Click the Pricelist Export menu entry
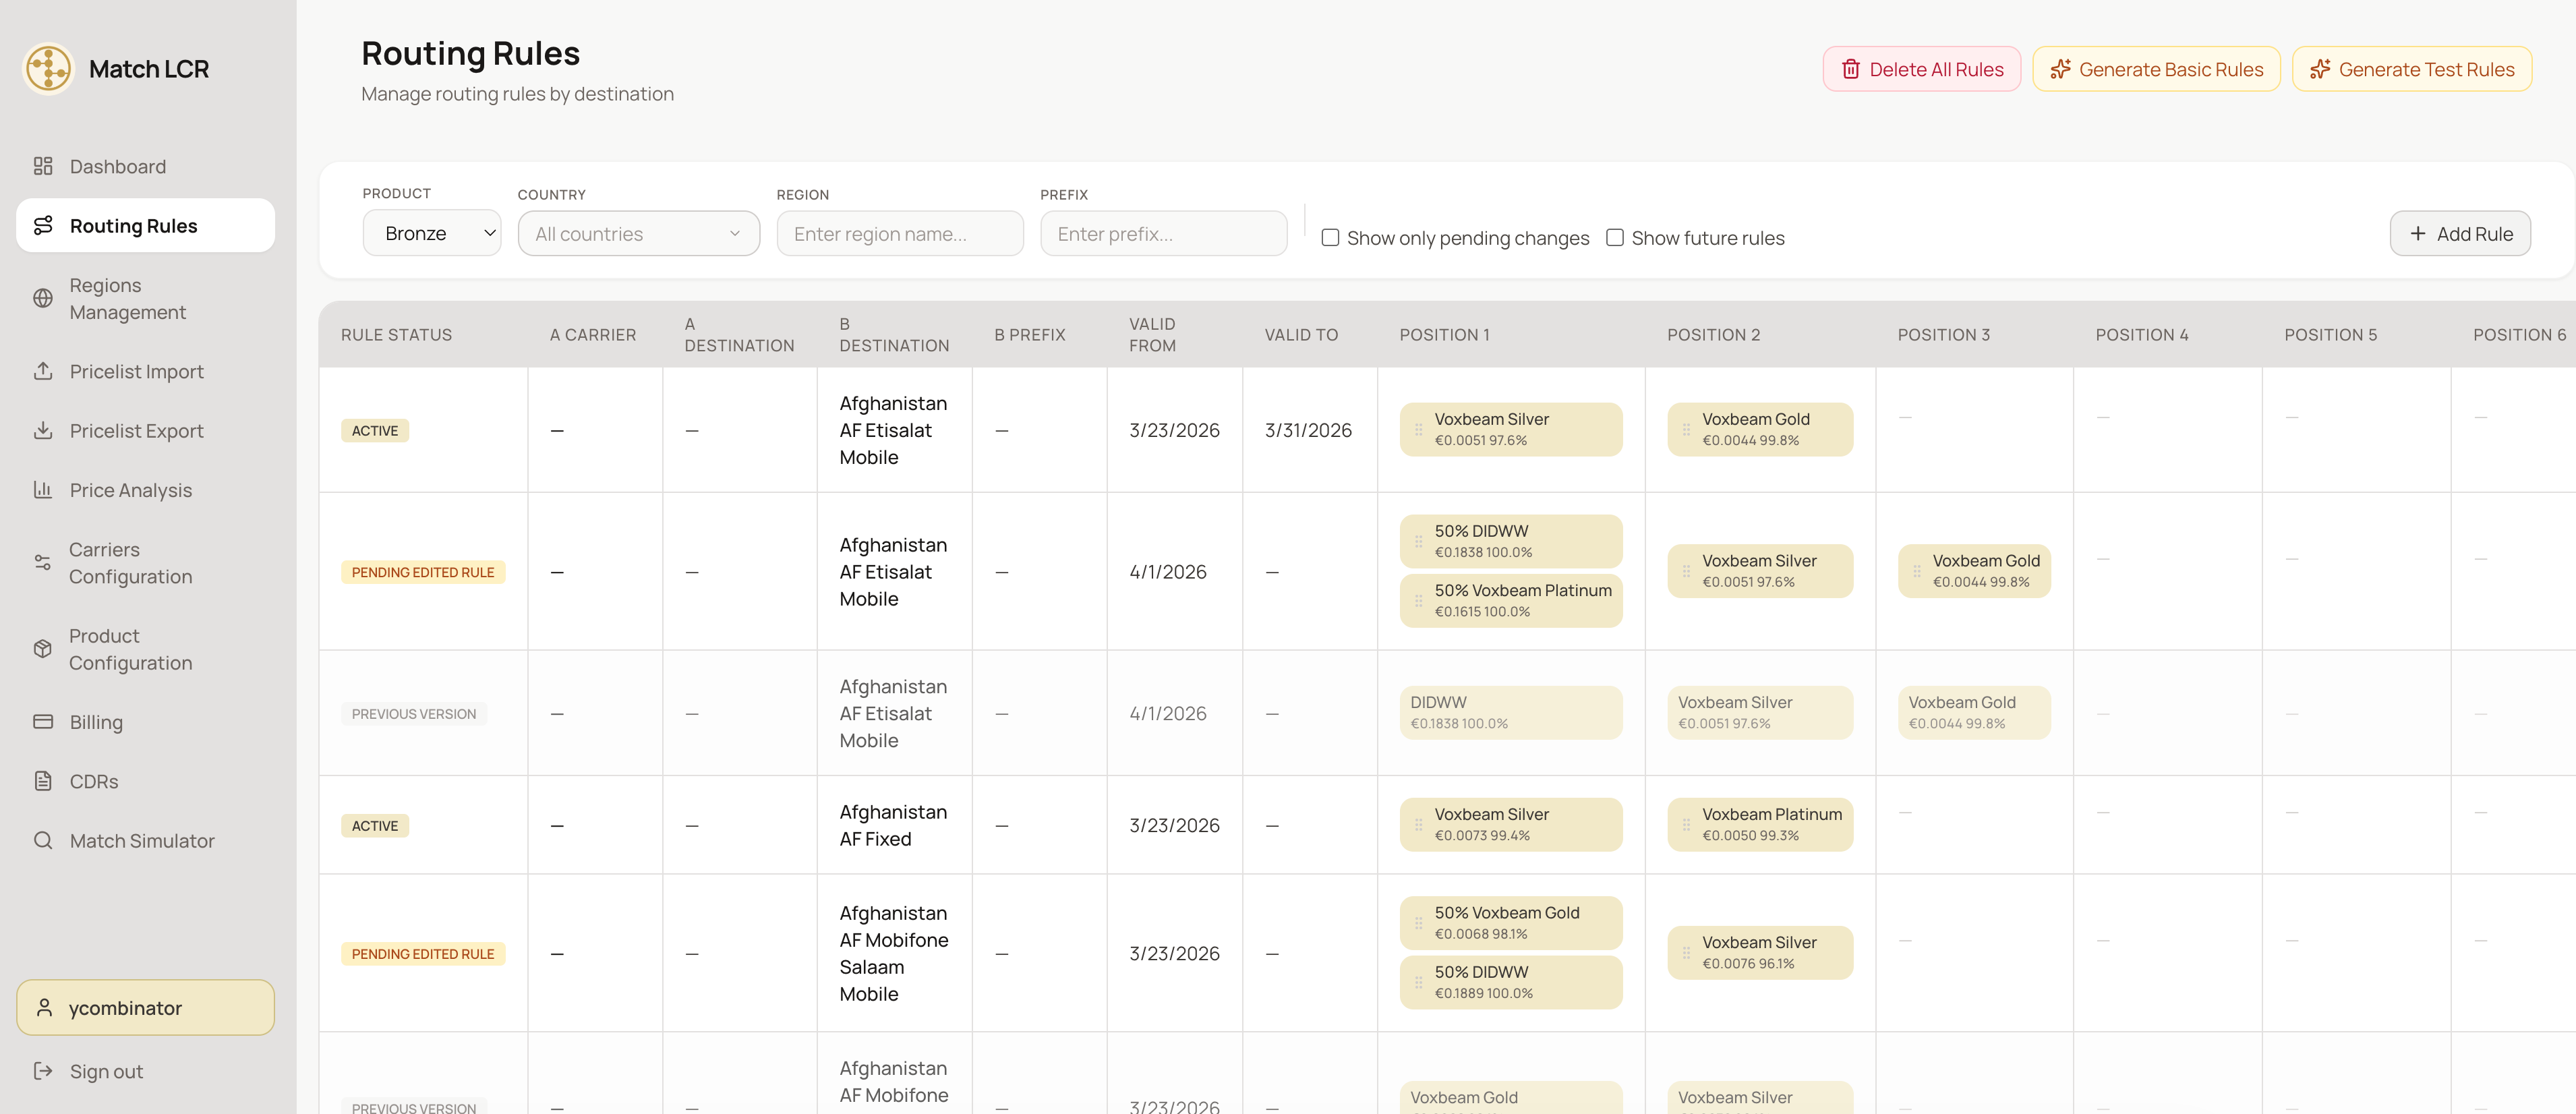 tap(145, 430)
